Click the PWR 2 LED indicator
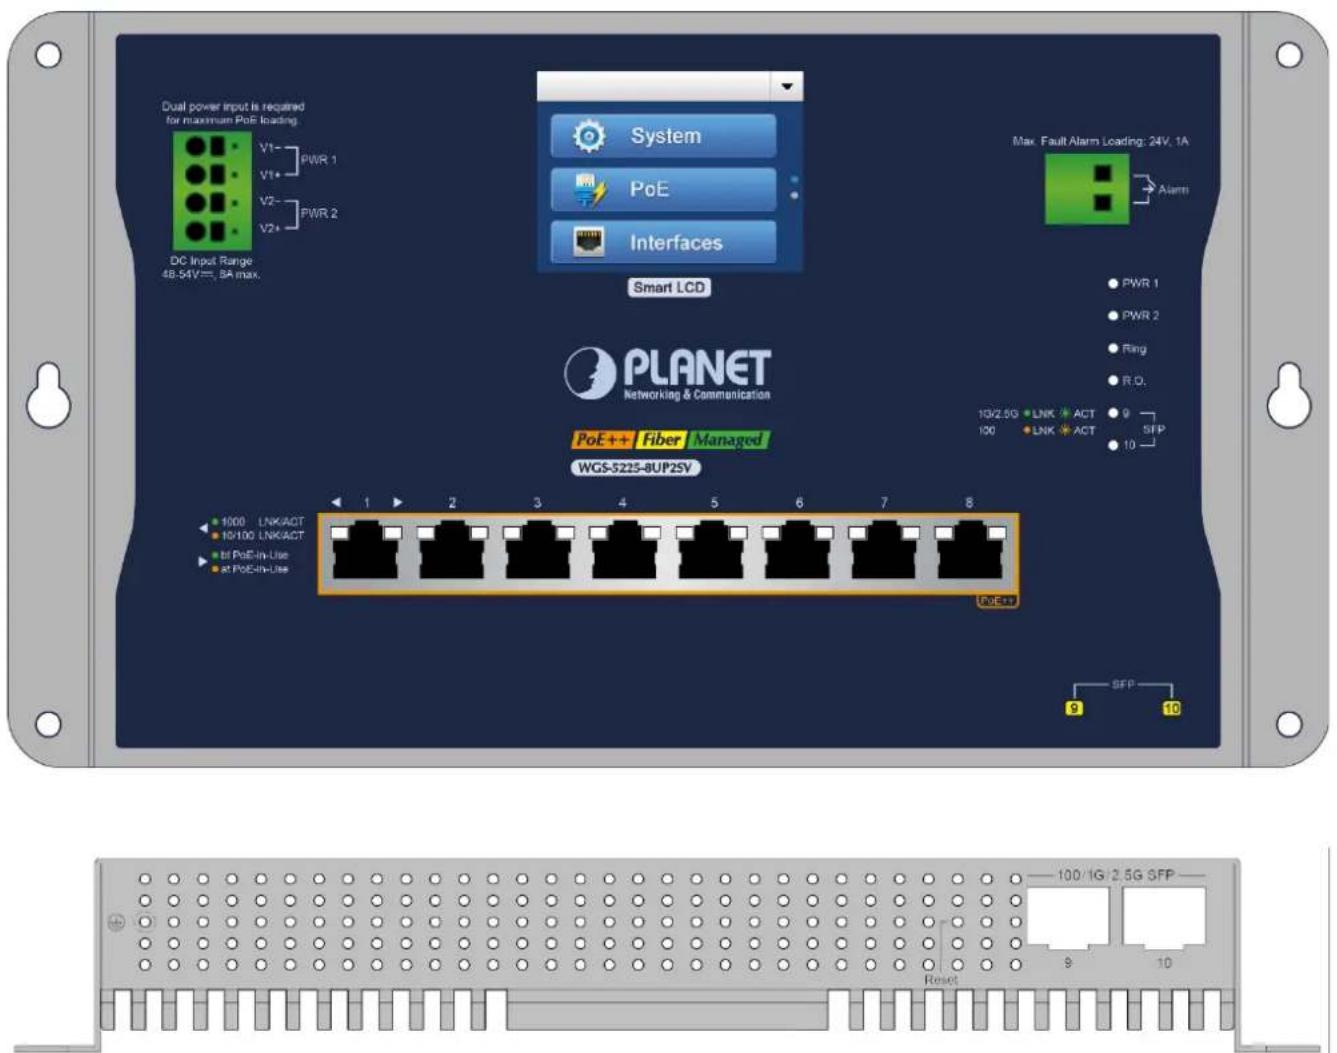 [x=1113, y=316]
